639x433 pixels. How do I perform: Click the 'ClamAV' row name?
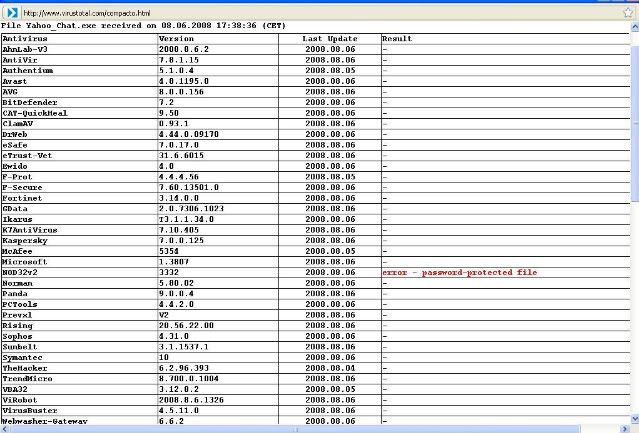pyautogui.click(x=18, y=124)
